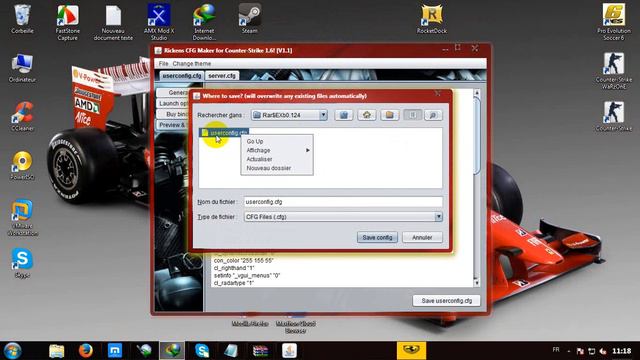Select the userconfig.cfg file in the list
The width and height of the screenshot is (640, 360).
(x=225, y=133)
